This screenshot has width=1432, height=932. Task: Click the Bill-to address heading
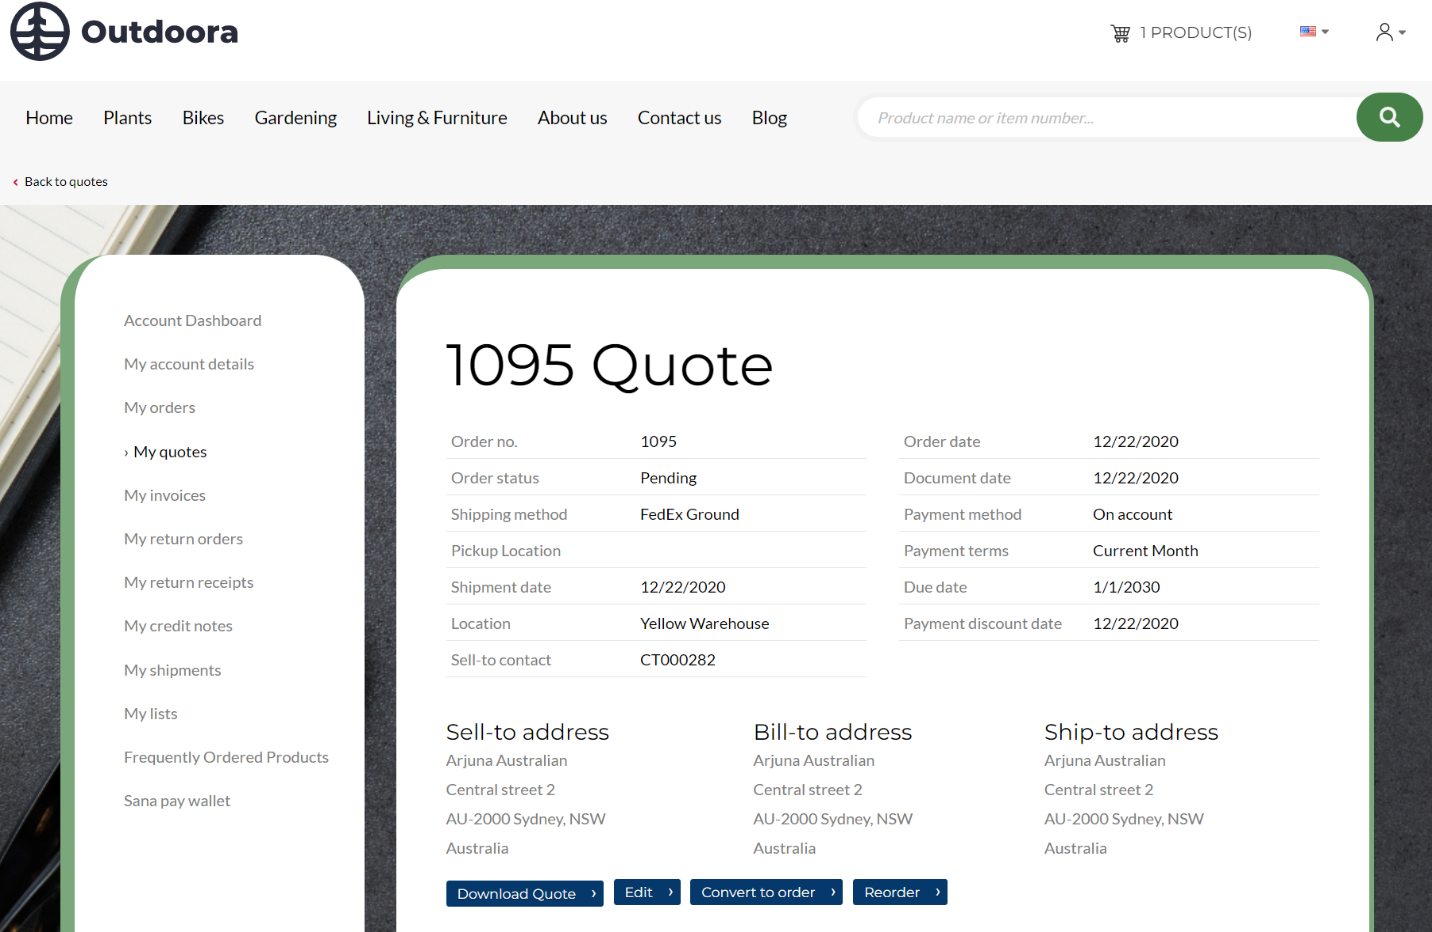click(x=833, y=732)
